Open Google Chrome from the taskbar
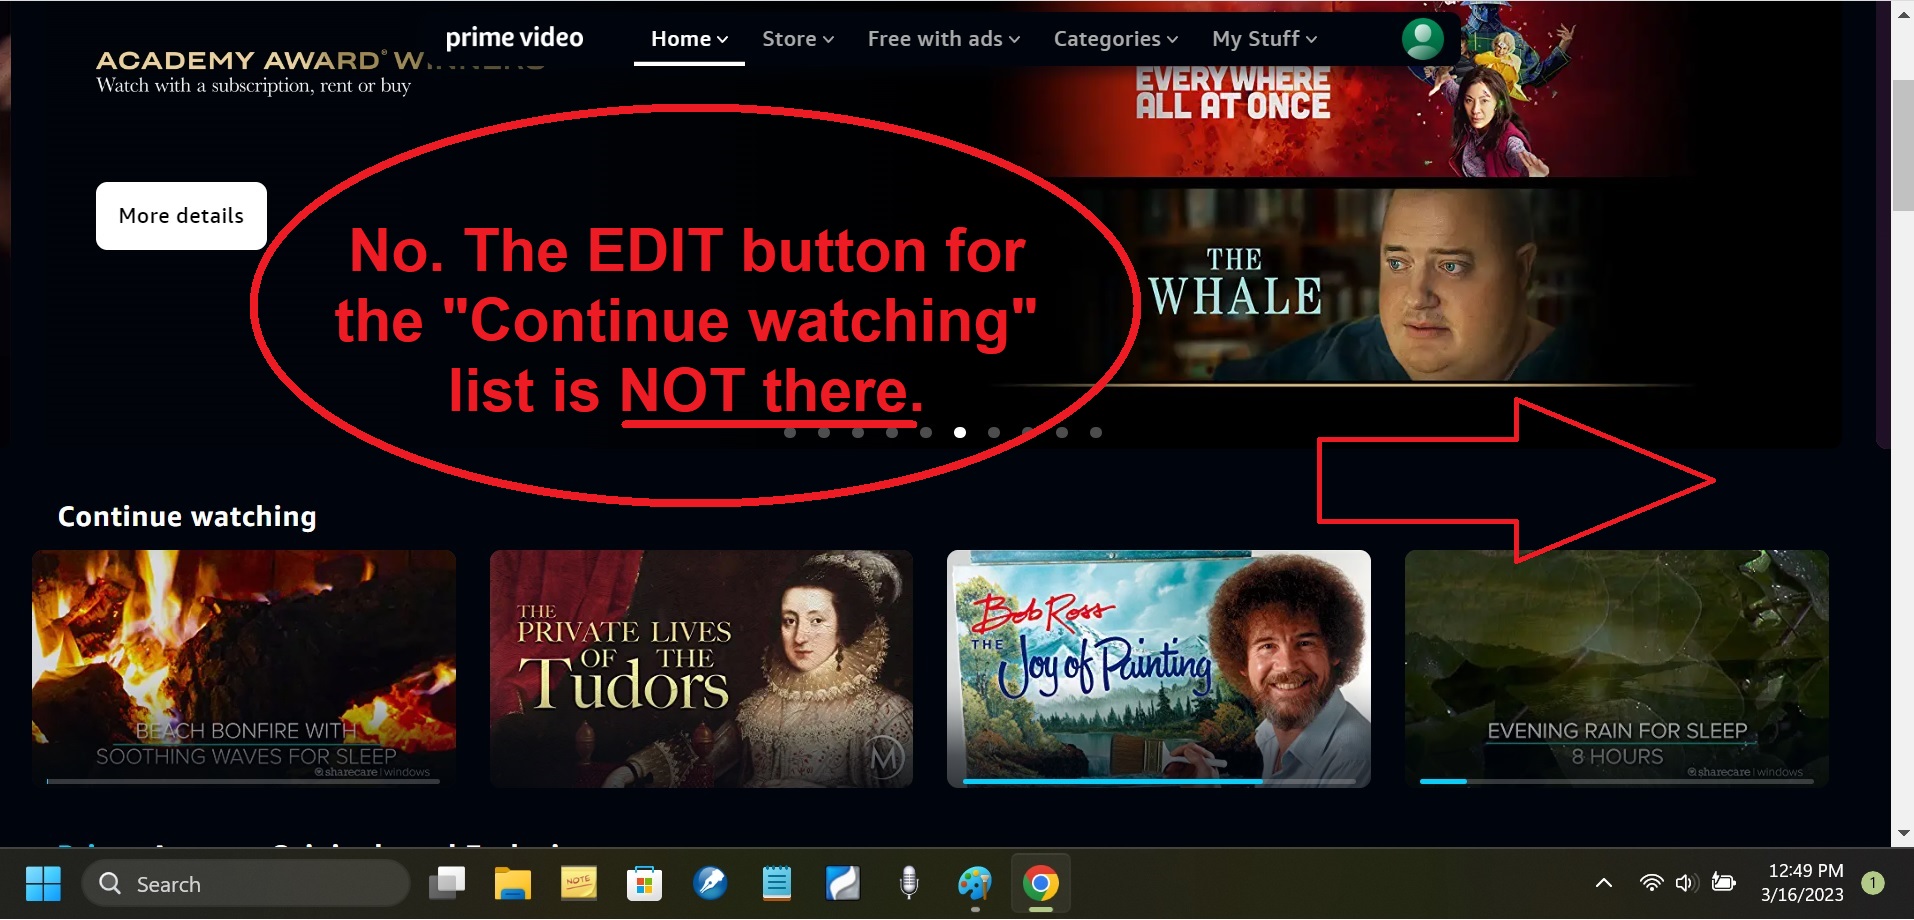This screenshot has height=920, width=1914. (1040, 884)
